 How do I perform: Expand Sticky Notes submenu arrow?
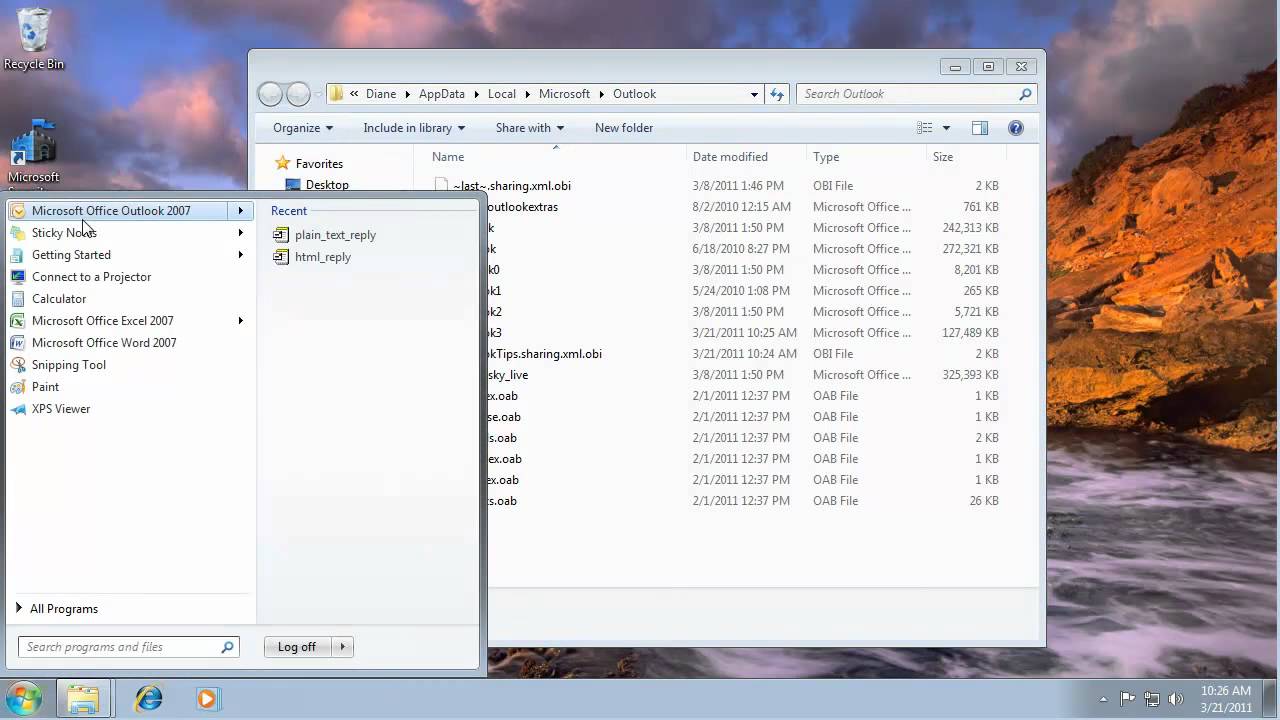tap(240, 233)
